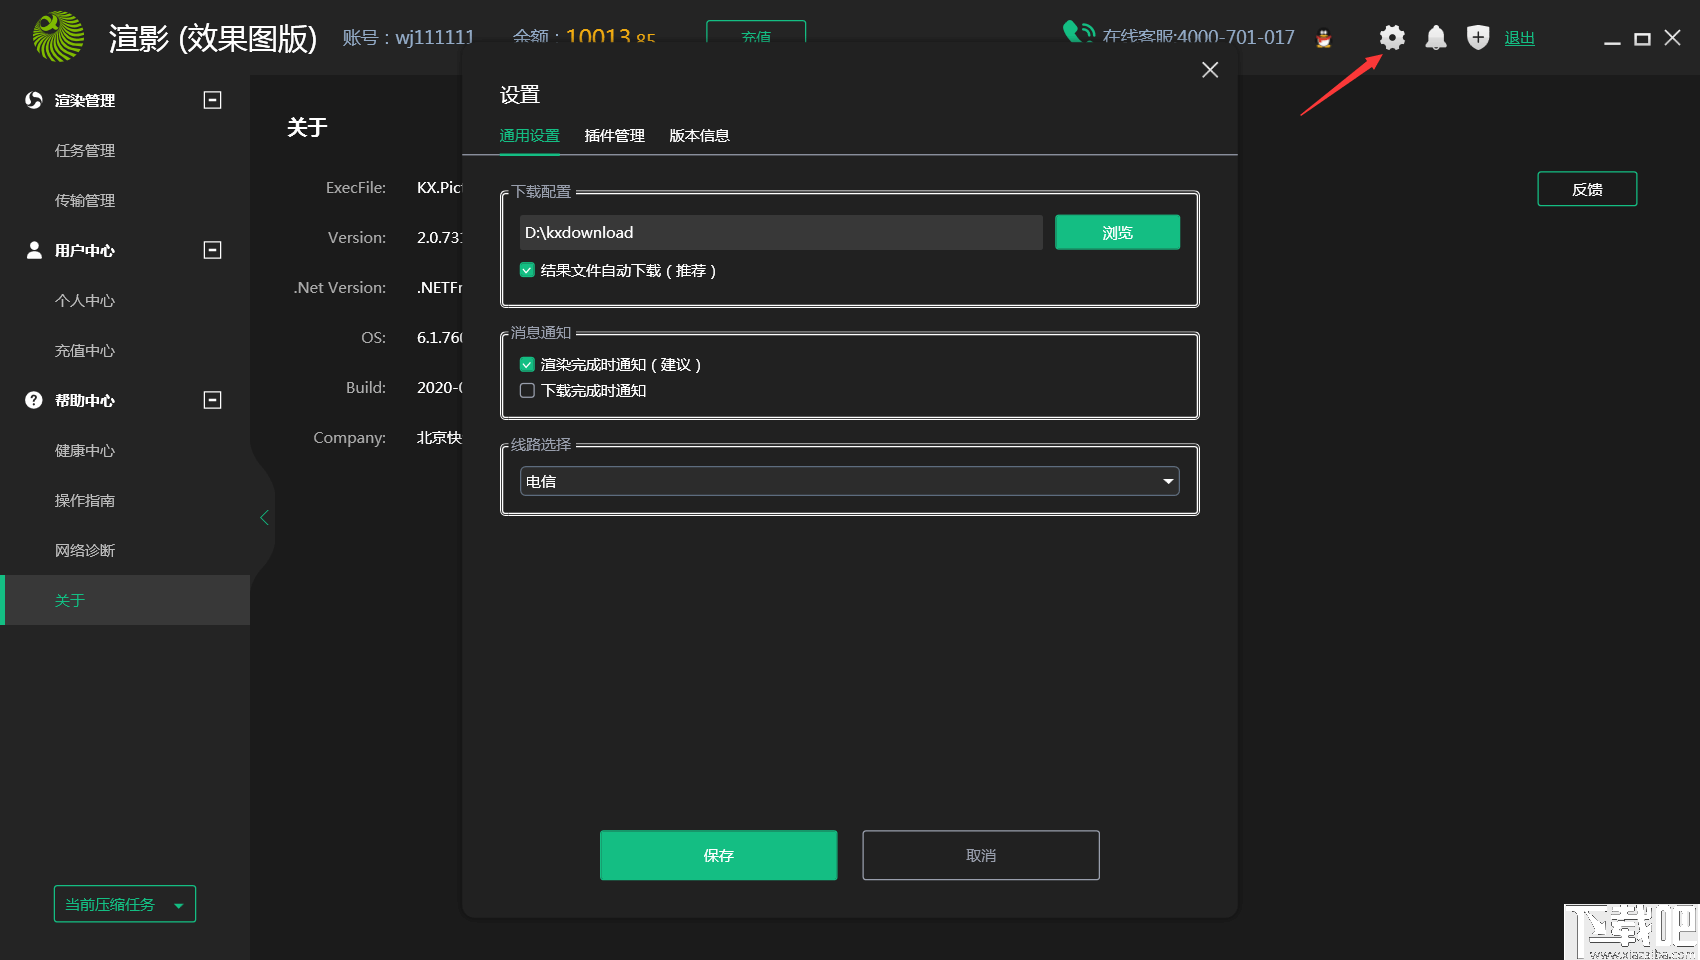1700x960 pixels.
Task: Collapse the 渲染管理 section
Action: (212, 100)
